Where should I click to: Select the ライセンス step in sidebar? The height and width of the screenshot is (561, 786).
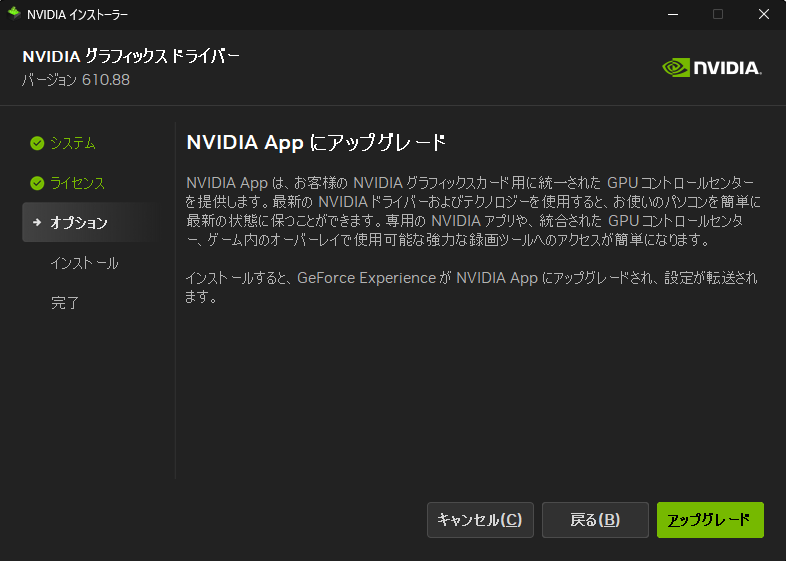point(77,183)
